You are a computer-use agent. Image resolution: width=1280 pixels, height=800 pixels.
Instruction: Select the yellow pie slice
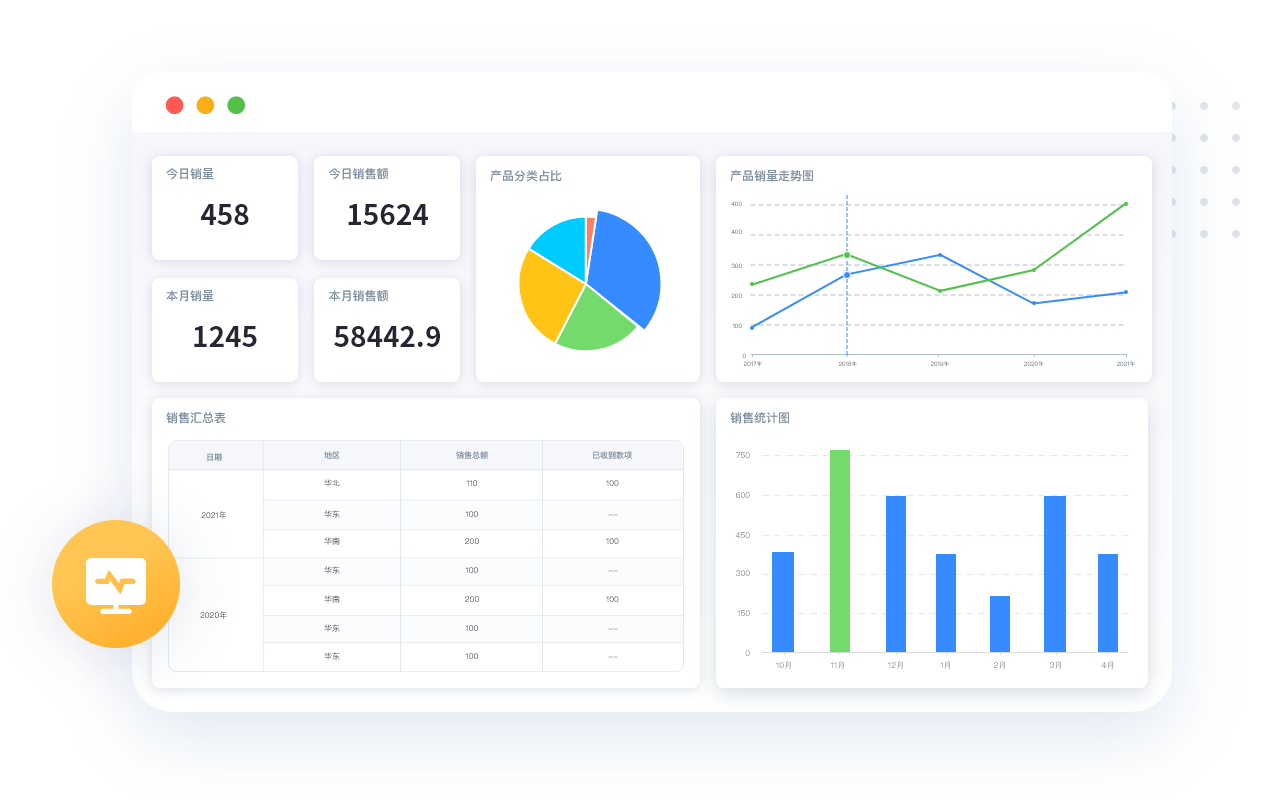click(548, 295)
